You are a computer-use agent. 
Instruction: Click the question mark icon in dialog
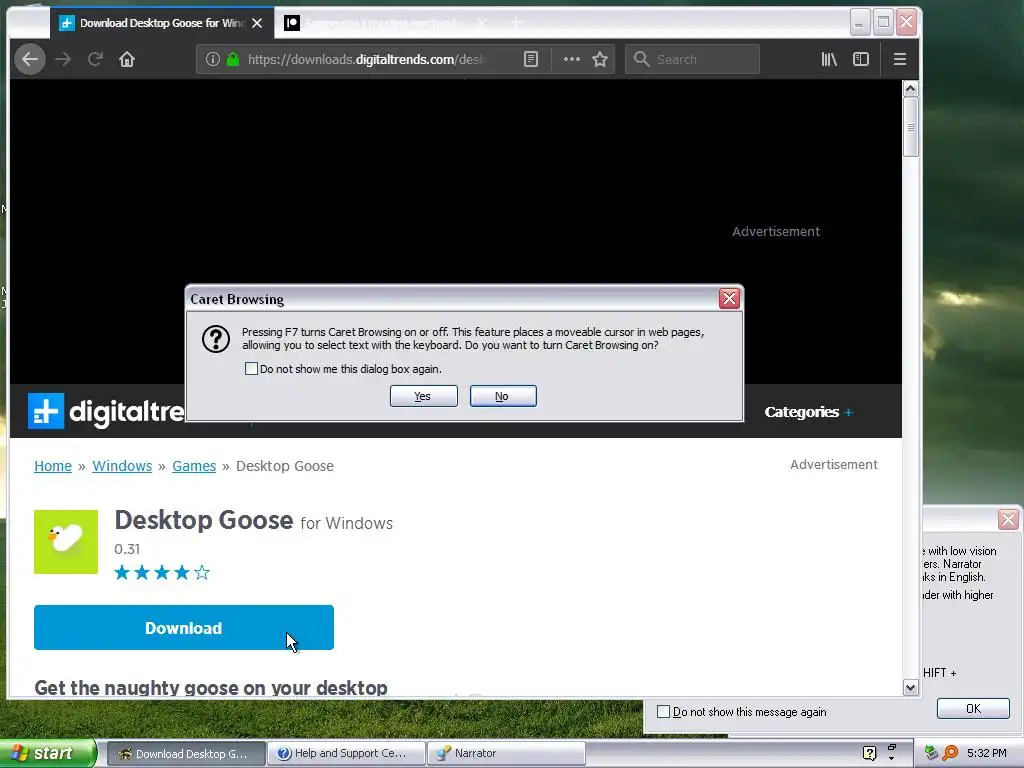[216, 339]
